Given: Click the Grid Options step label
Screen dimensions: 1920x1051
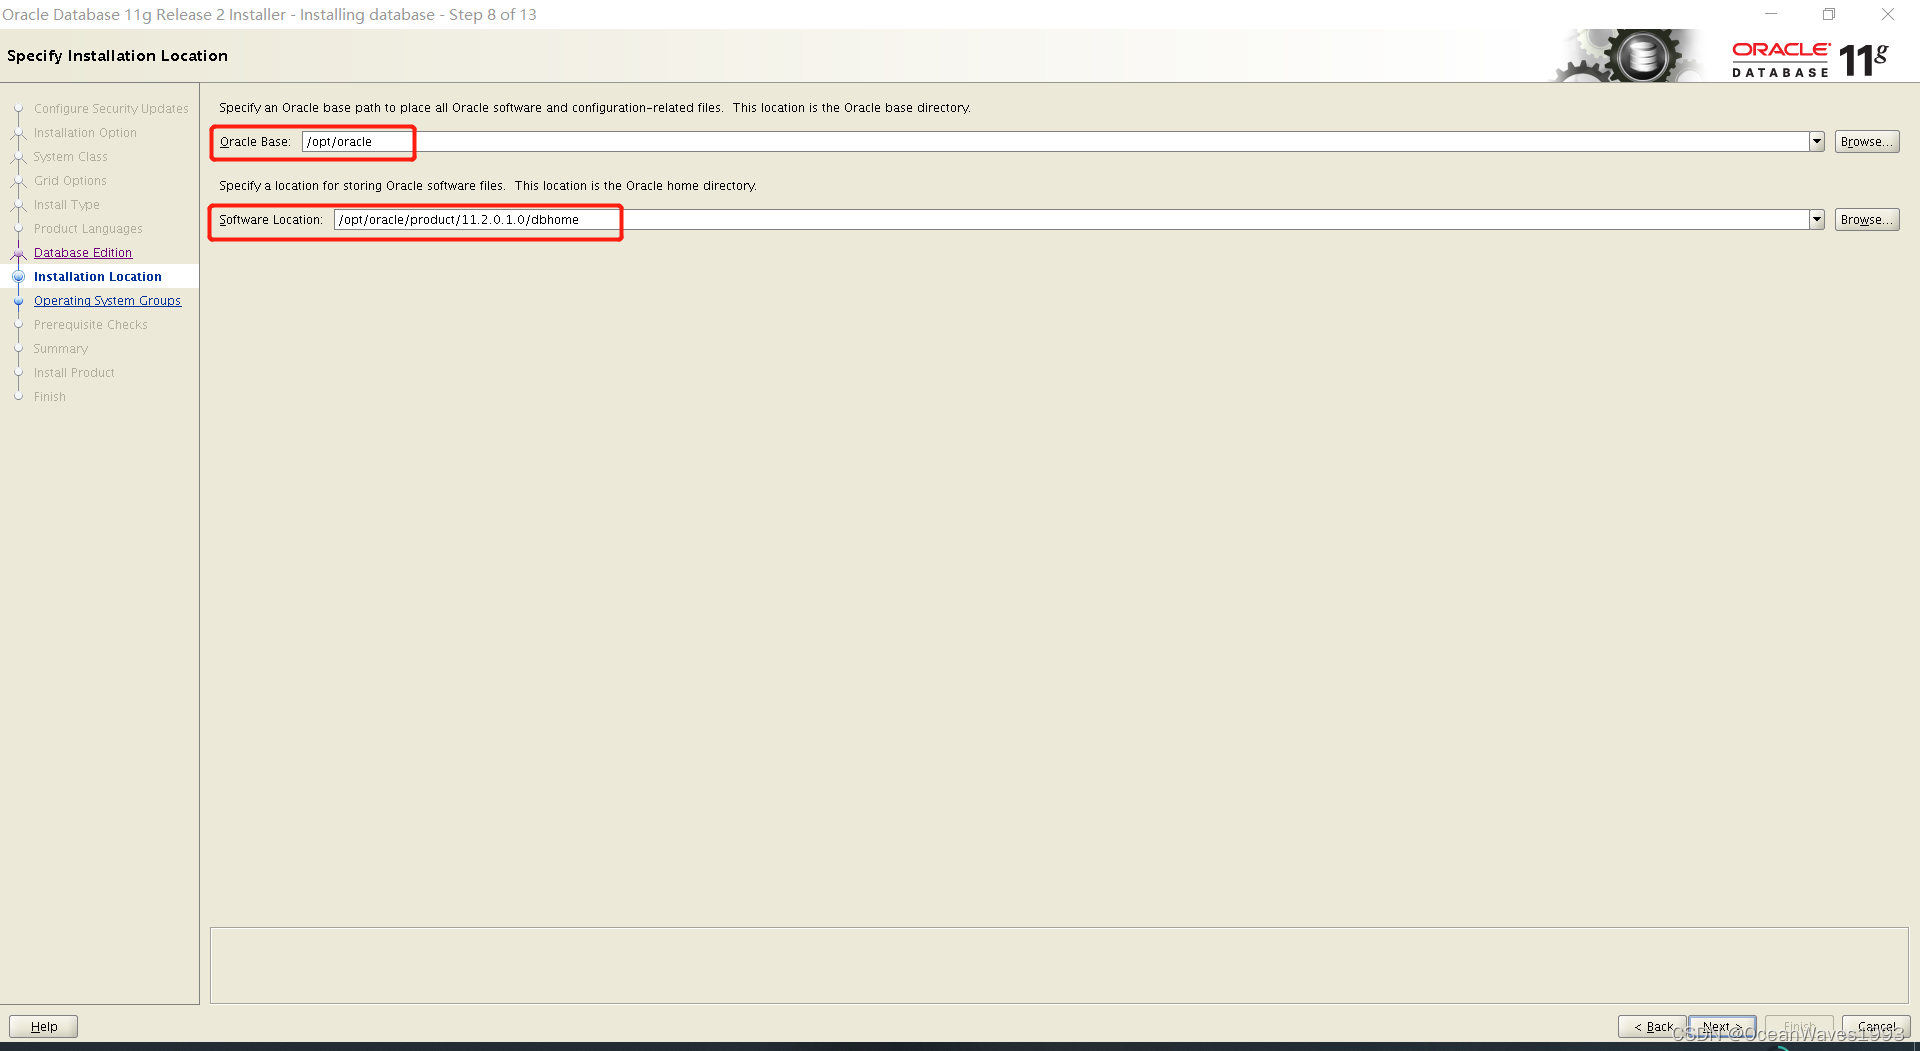Looking at the screenshot, I should tap(70, 181).
